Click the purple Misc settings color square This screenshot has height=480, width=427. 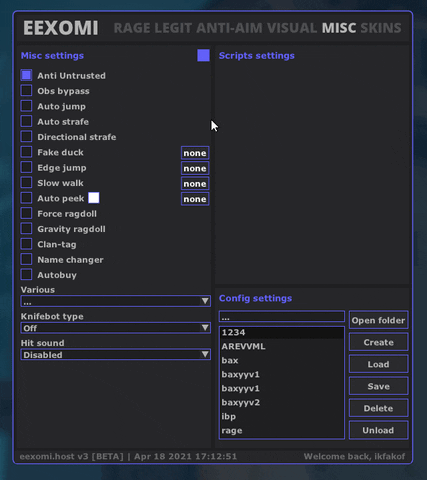203,55
